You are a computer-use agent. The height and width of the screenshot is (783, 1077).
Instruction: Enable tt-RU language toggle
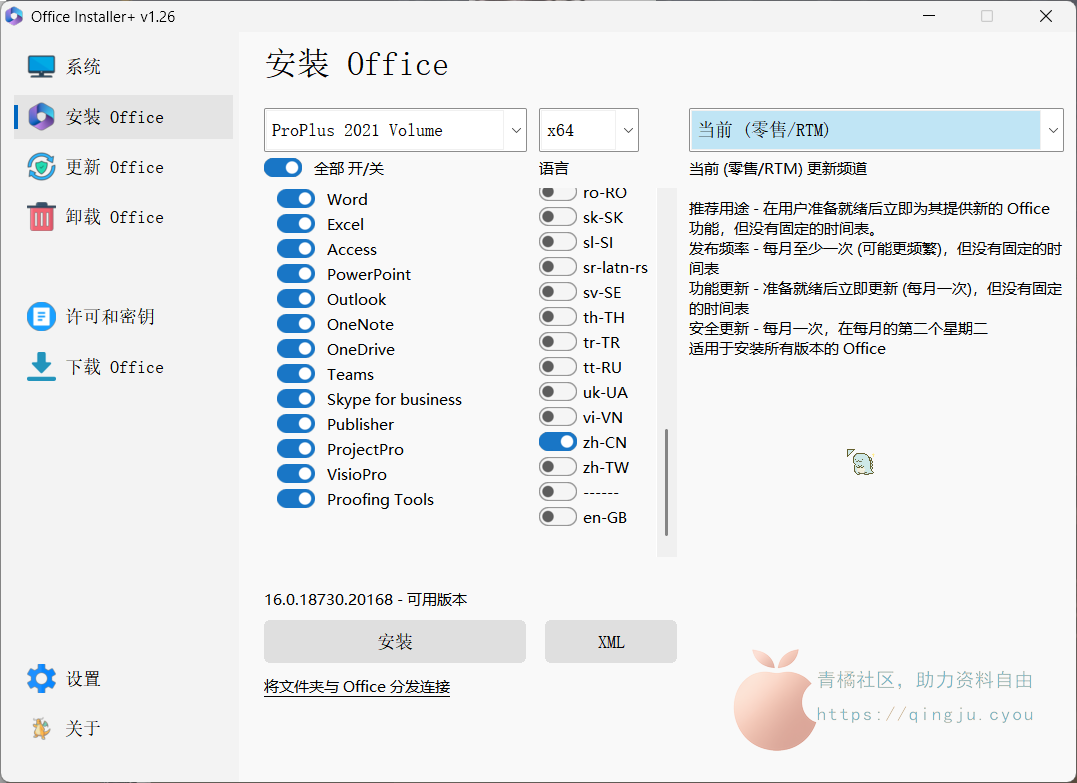coord(558,367)
